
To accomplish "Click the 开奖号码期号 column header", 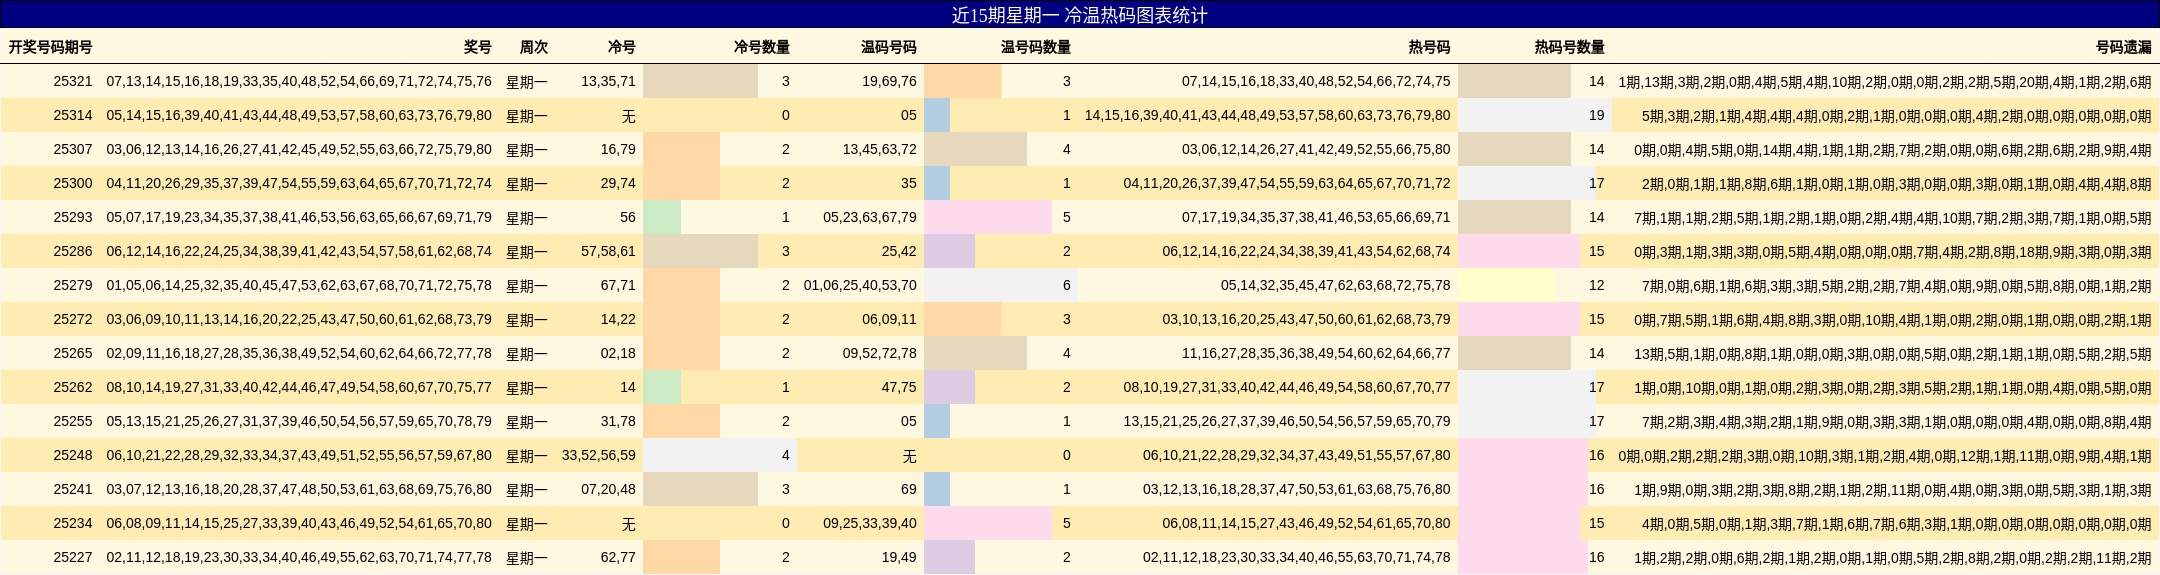I will (x=51, y=47).
